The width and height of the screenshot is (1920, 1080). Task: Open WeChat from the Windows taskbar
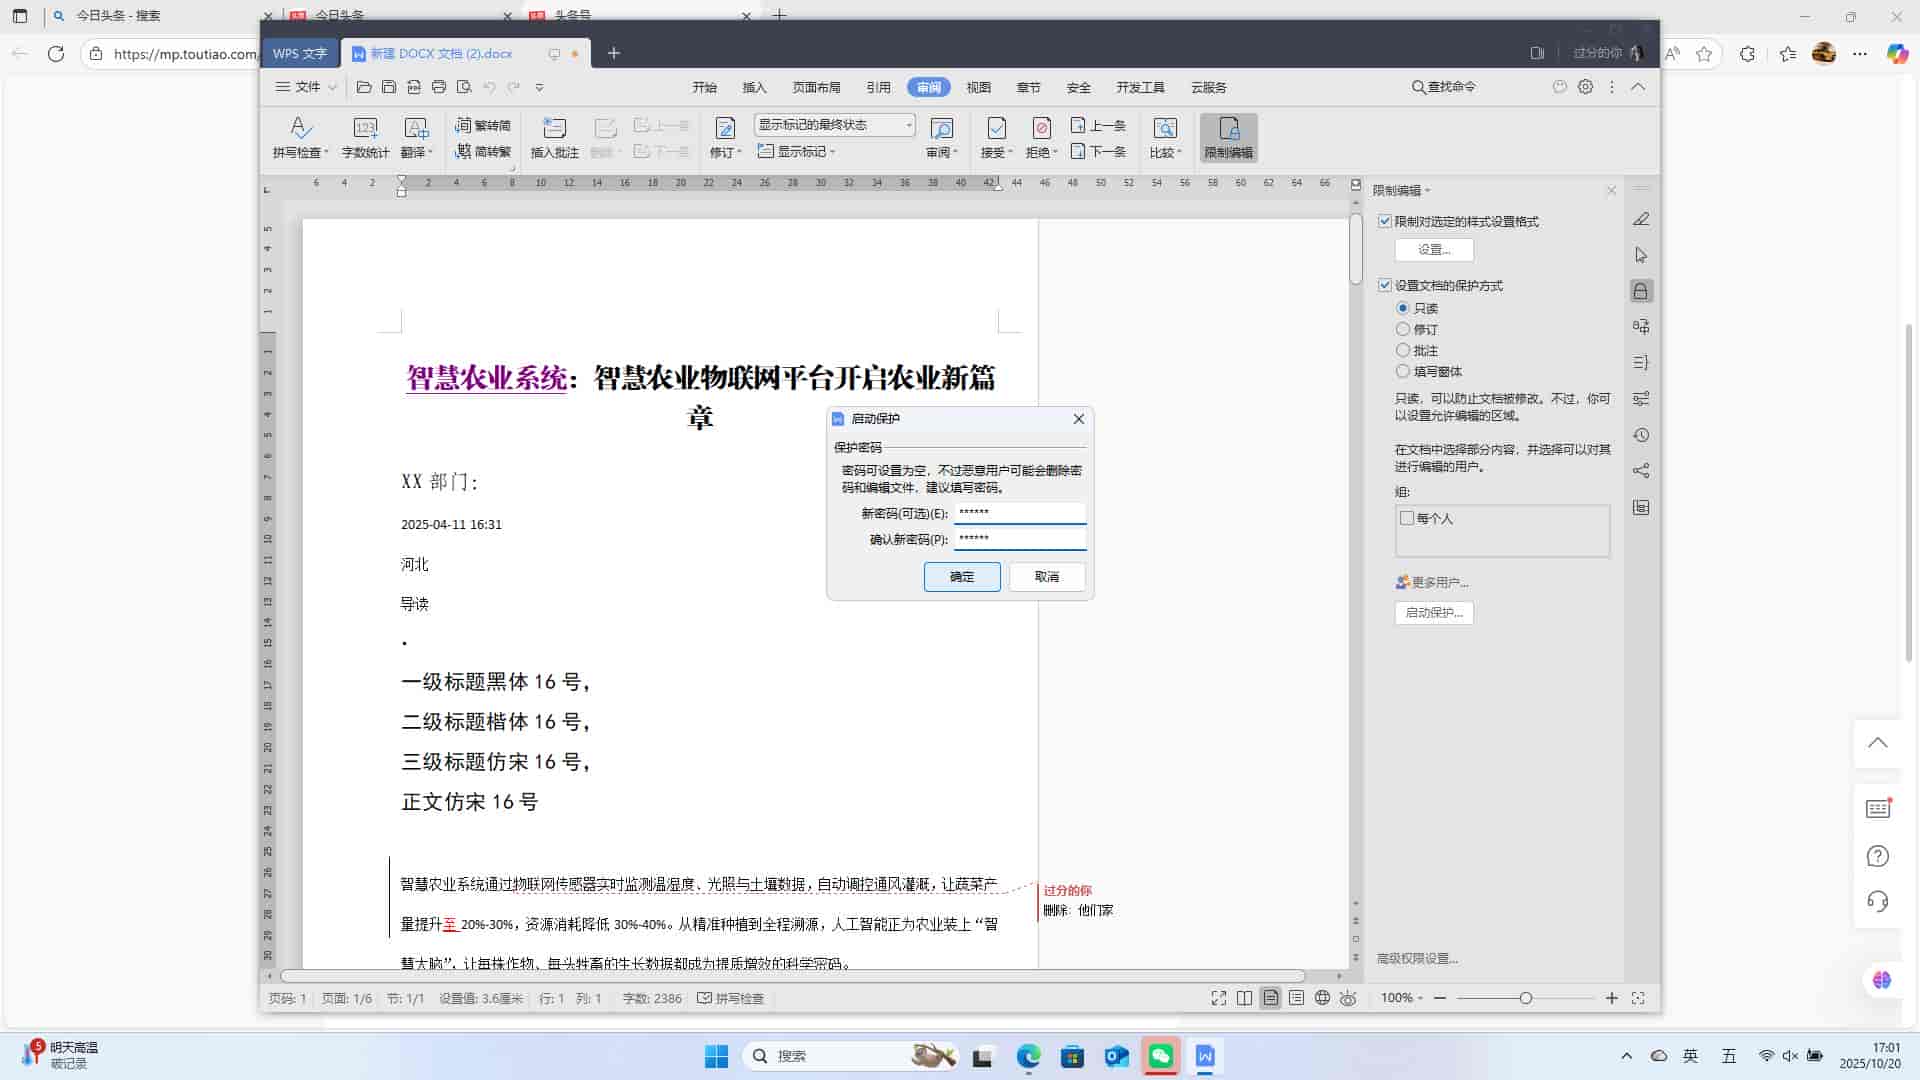[1161, 1056]
